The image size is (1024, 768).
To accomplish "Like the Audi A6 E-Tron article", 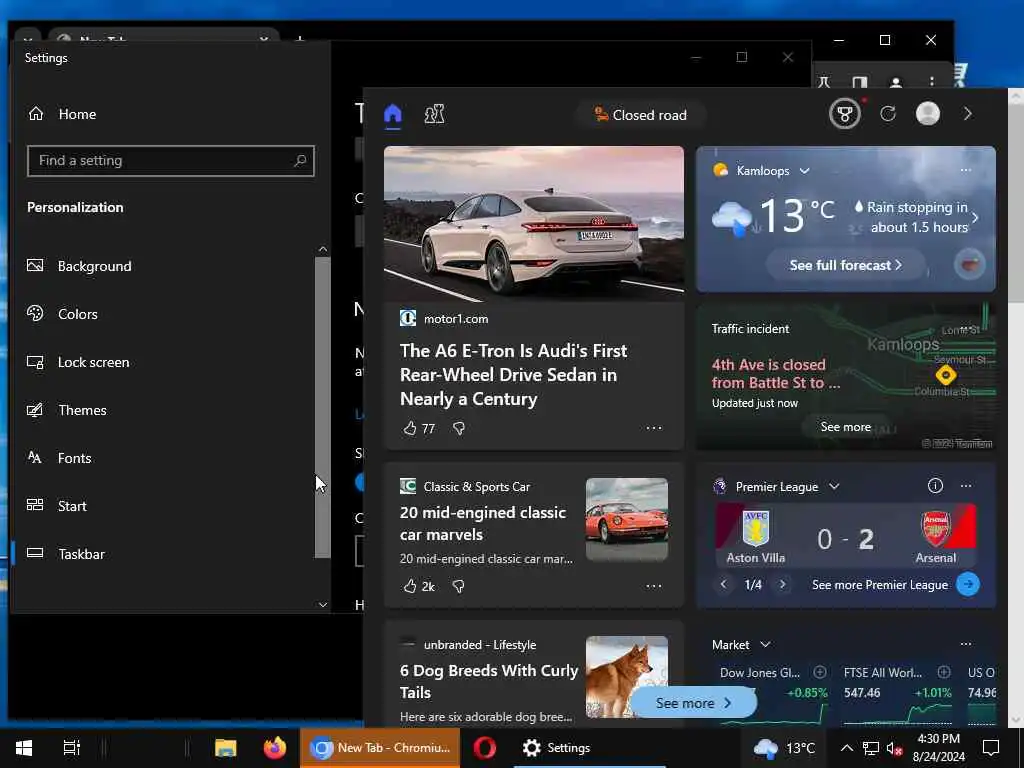I will (410, 428).
